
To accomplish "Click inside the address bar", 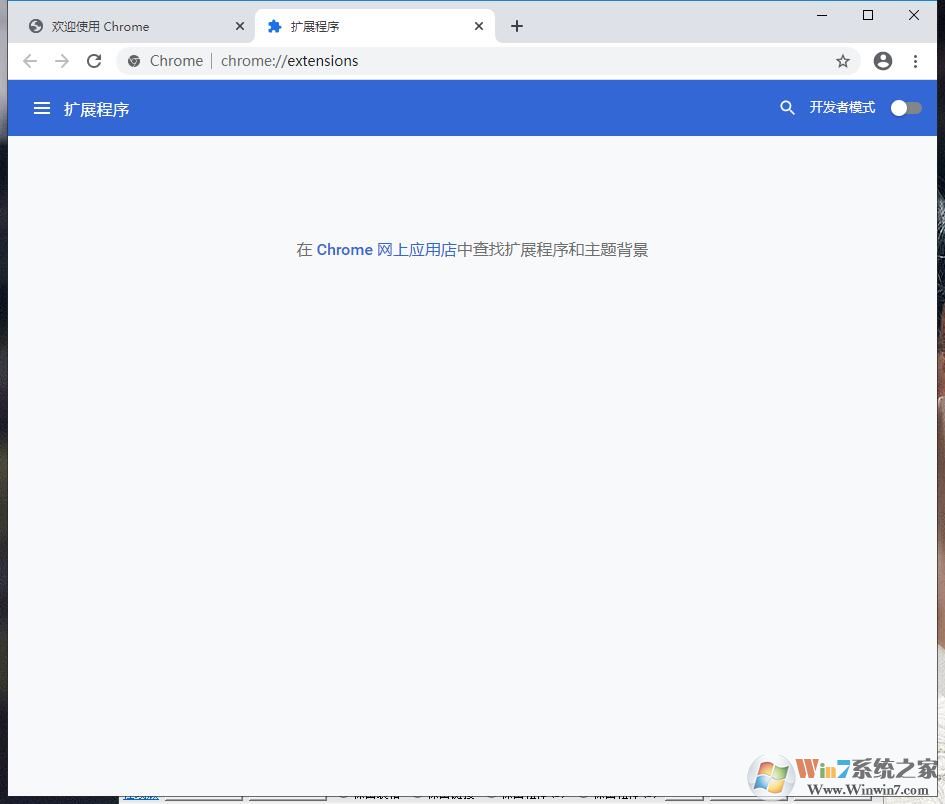I will [x=450, y=61].
